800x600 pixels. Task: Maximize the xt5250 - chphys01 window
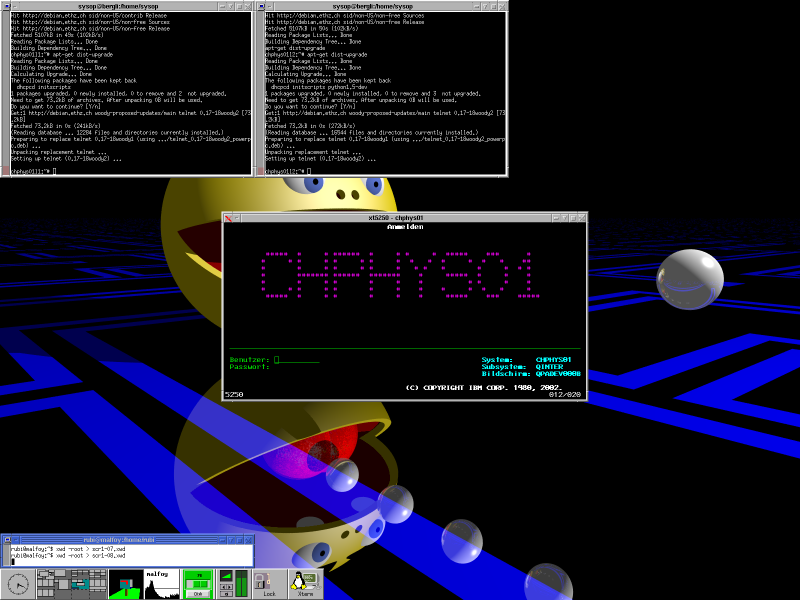pos(573,218)
